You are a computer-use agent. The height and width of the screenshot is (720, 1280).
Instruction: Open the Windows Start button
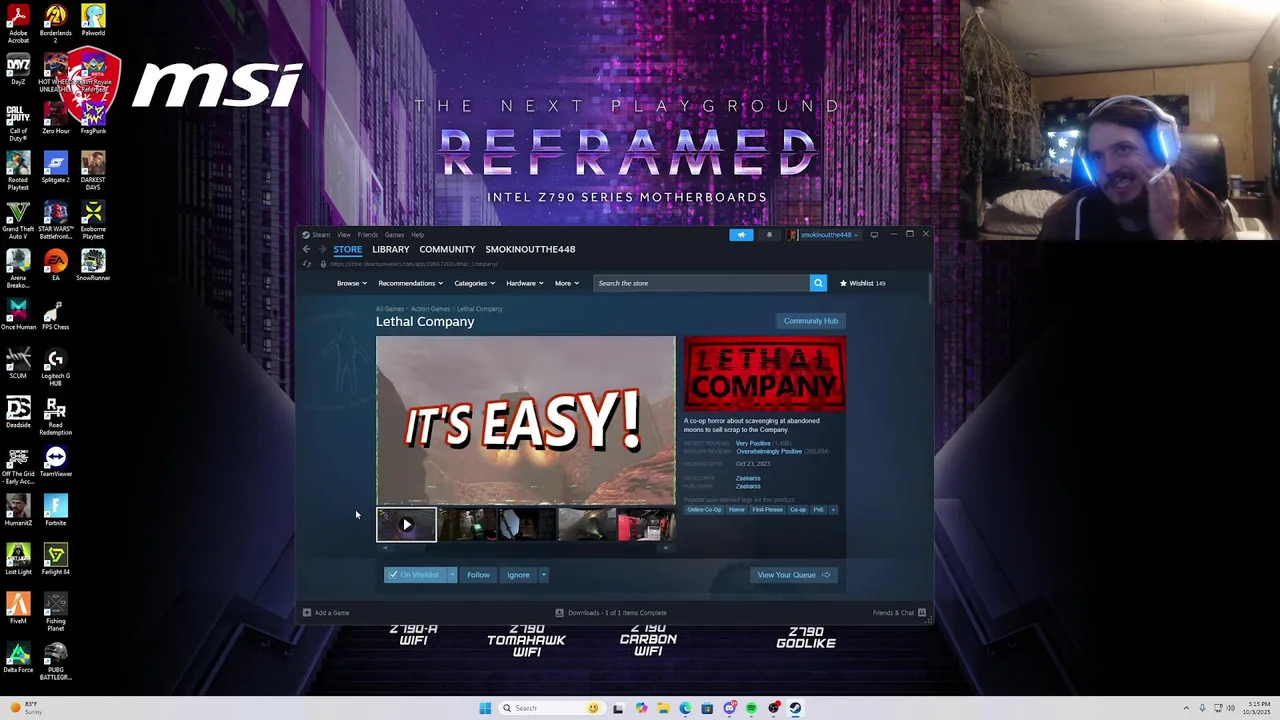pos(485,708)
